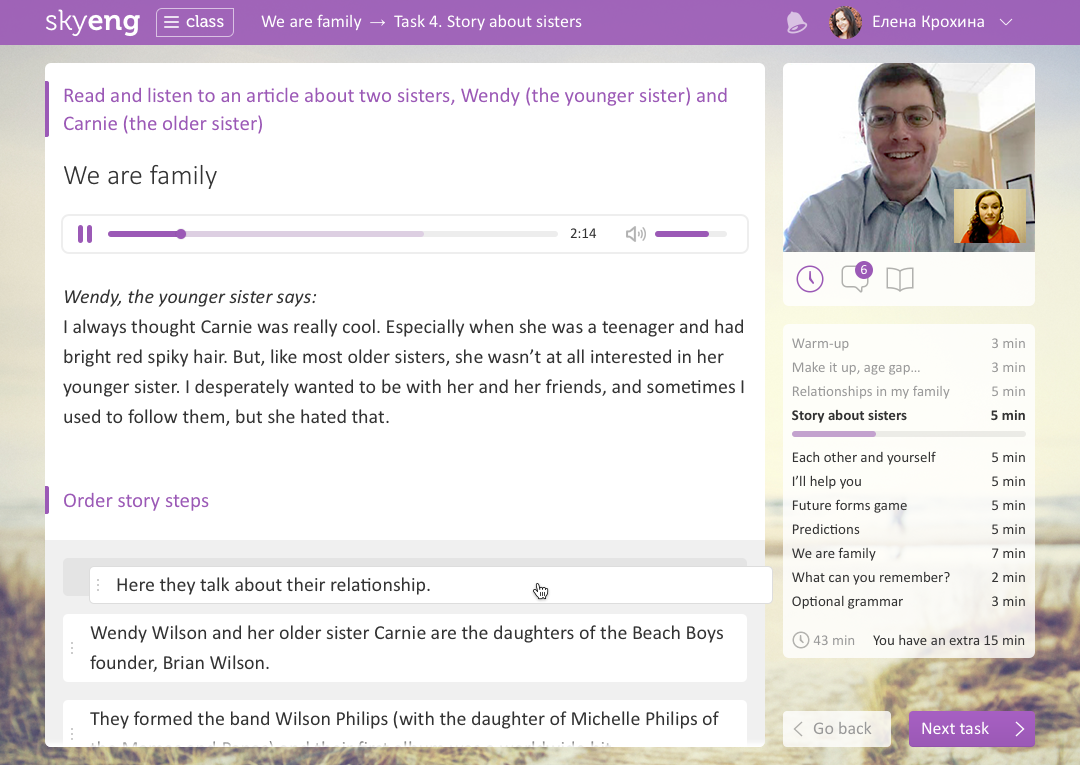This screenshot has height=765, width=1080.
Task: Click the Story about sisters progress bar
Action: 908,434
